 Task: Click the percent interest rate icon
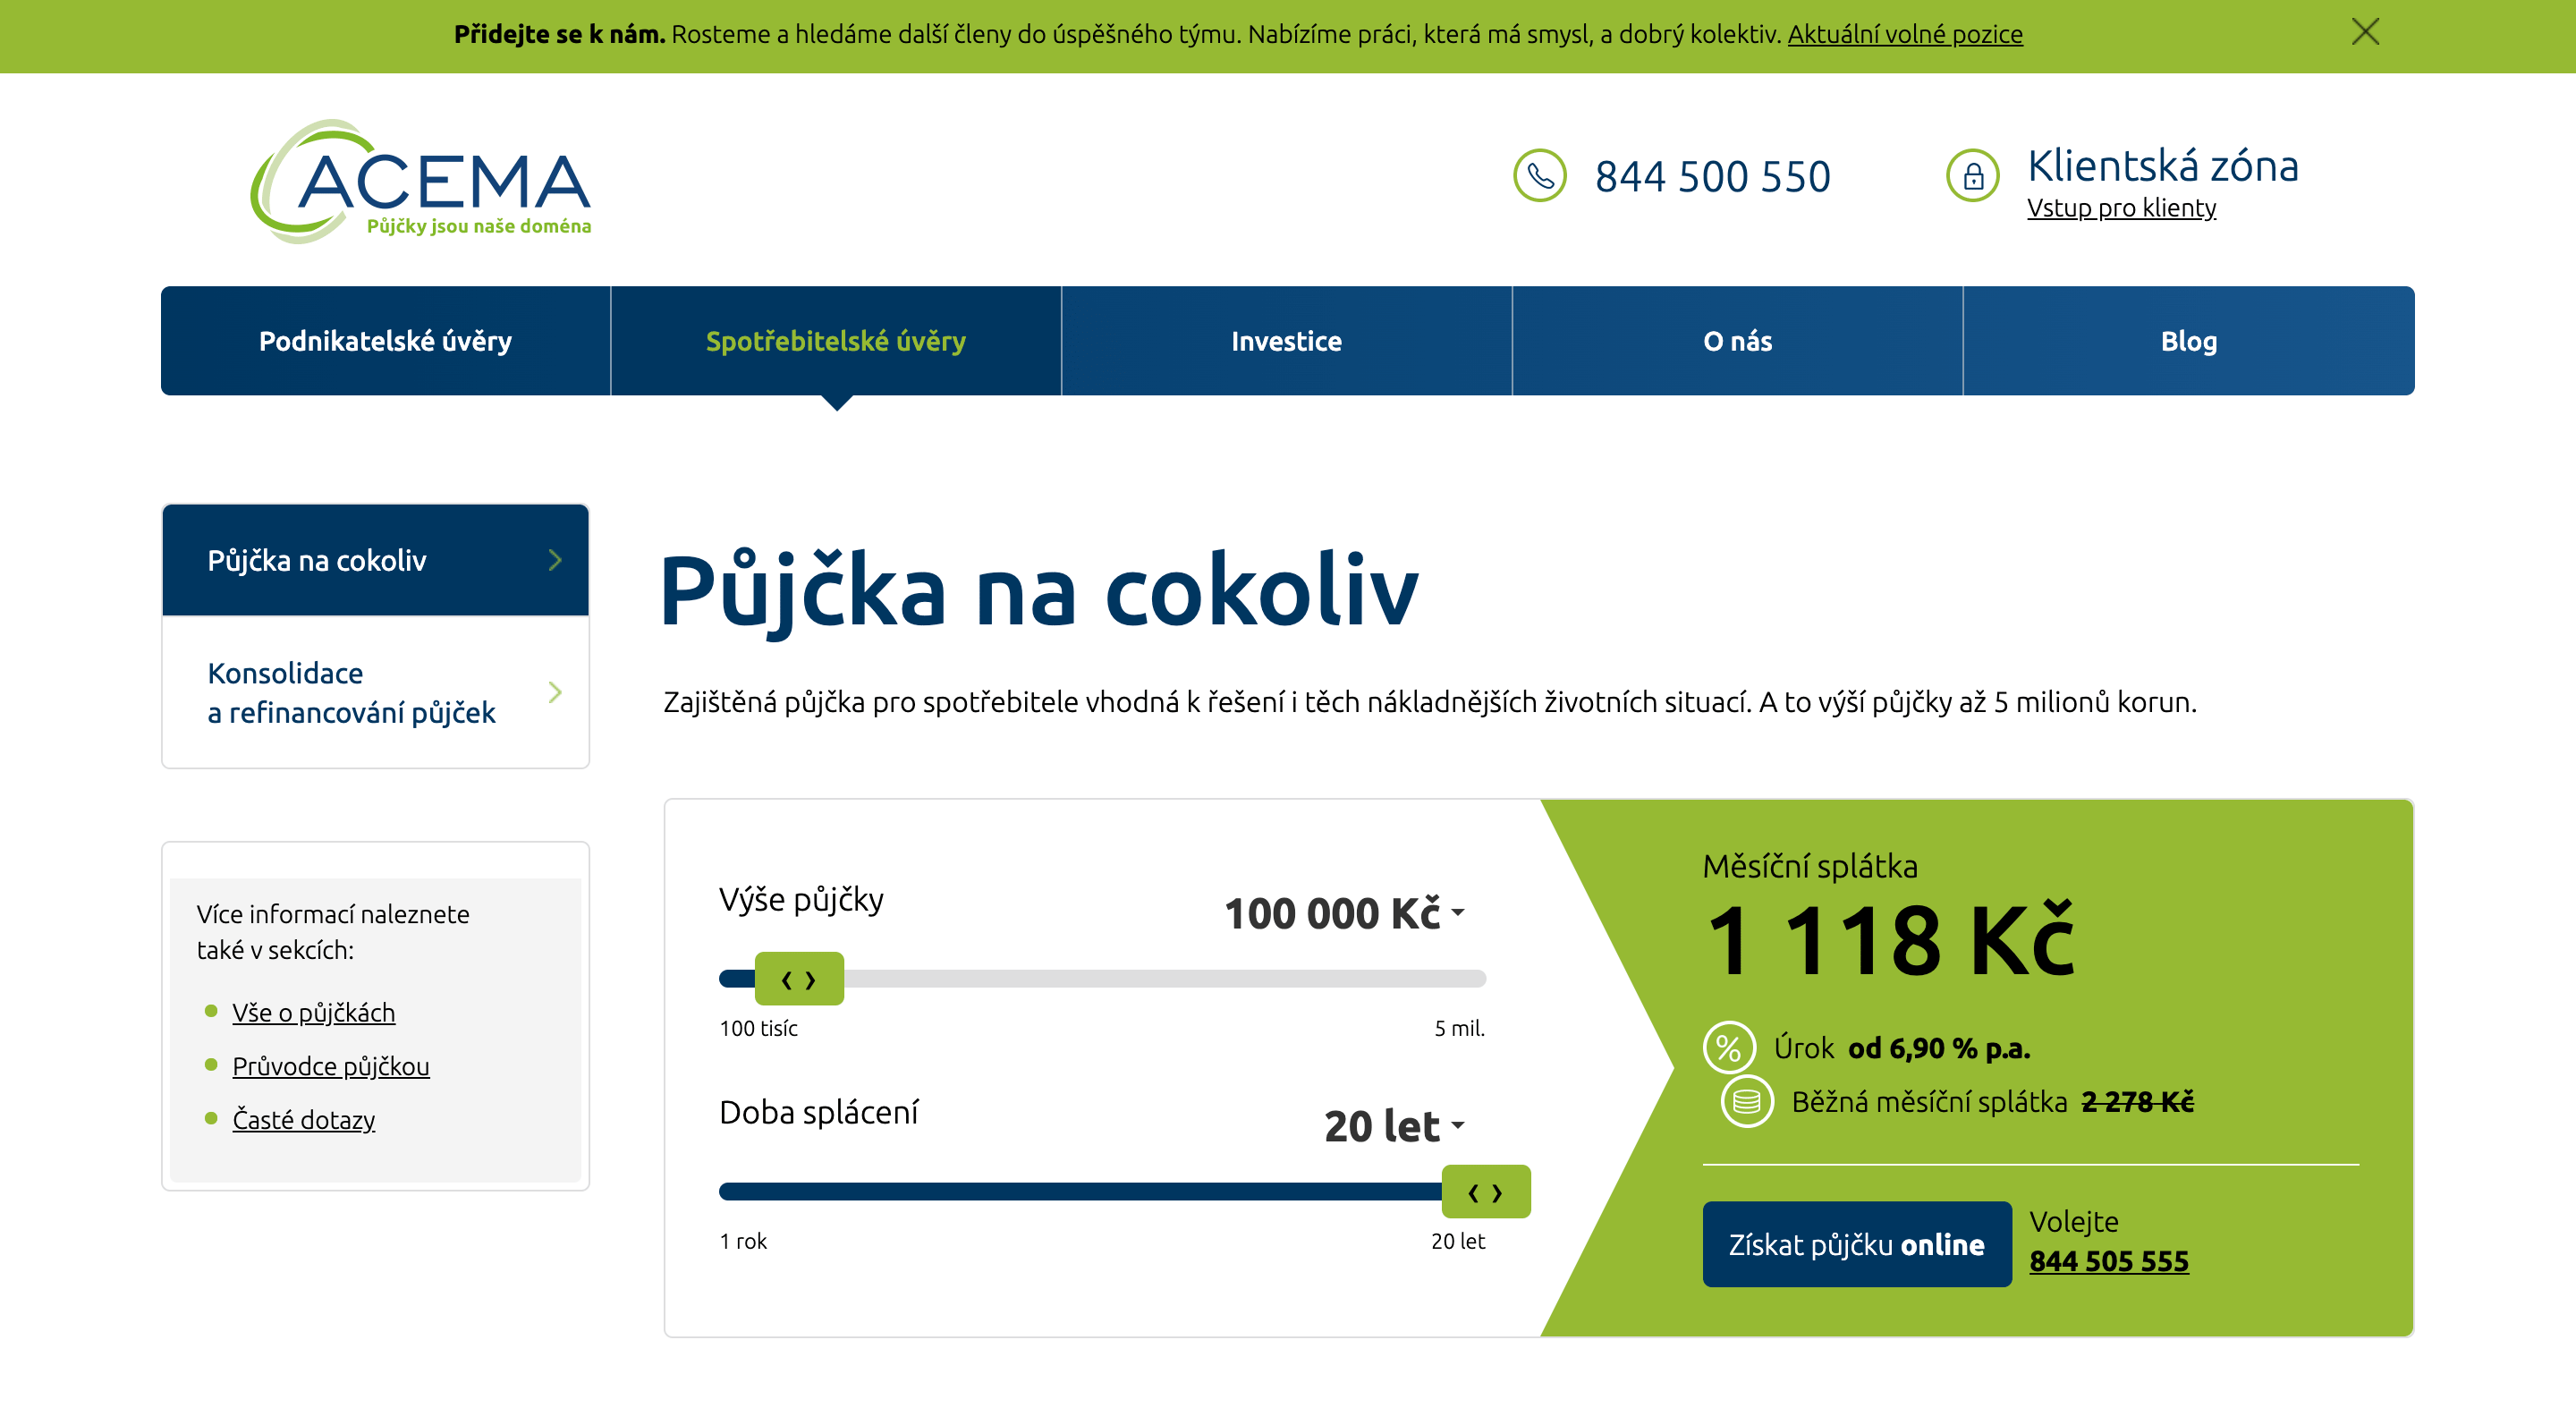1728,1047
